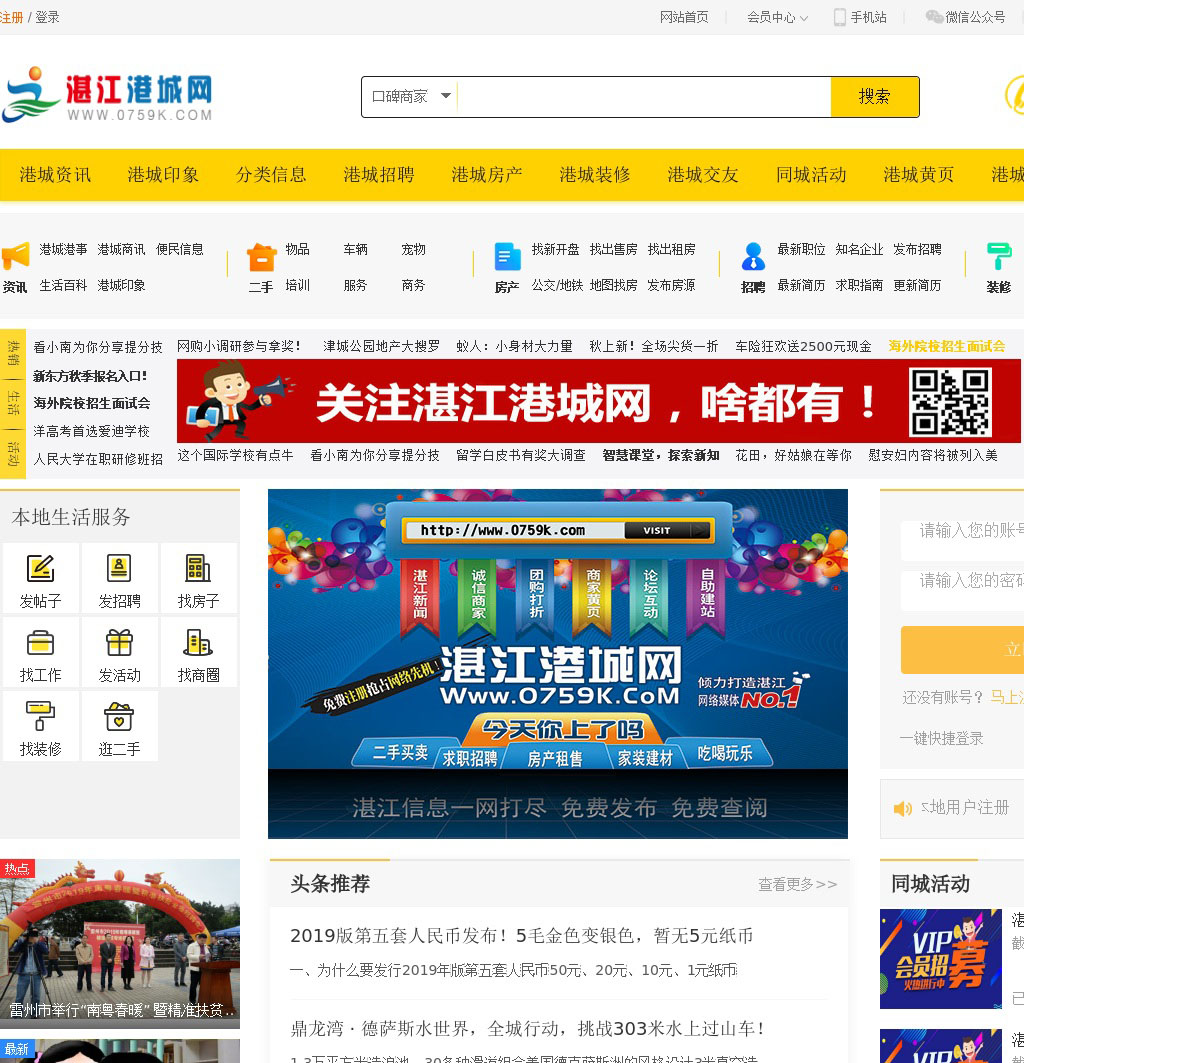1200x1063 pixels.
Task: Click the 登录 login link
Action: (x=47, y=17)
